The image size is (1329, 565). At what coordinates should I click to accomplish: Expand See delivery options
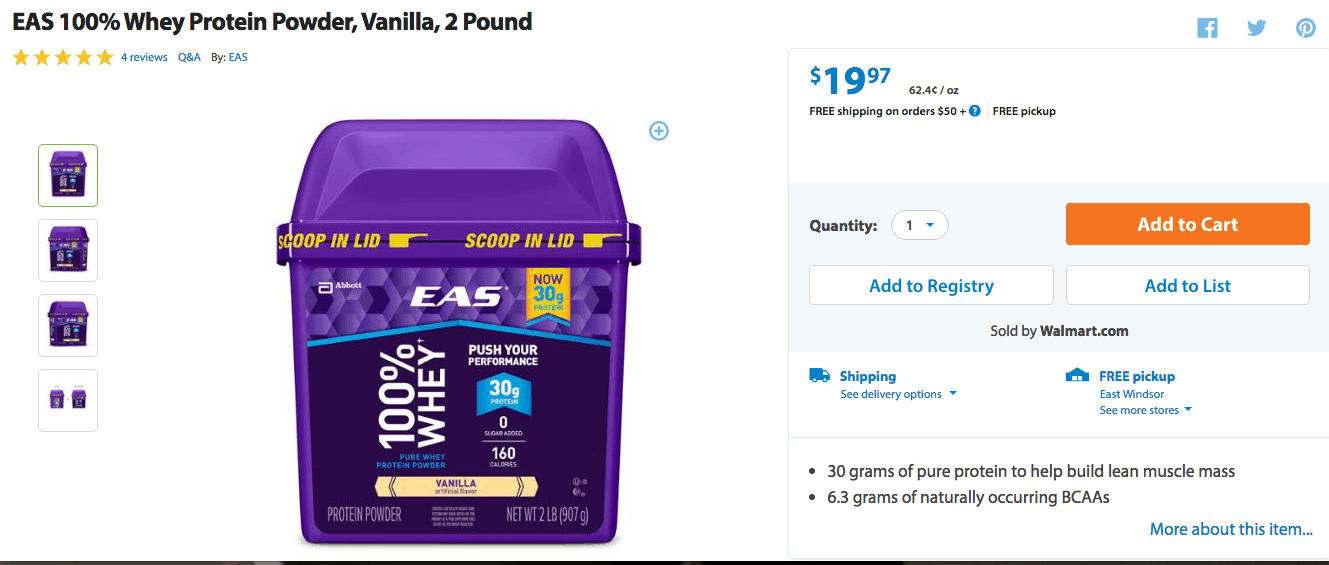point(898,394)
